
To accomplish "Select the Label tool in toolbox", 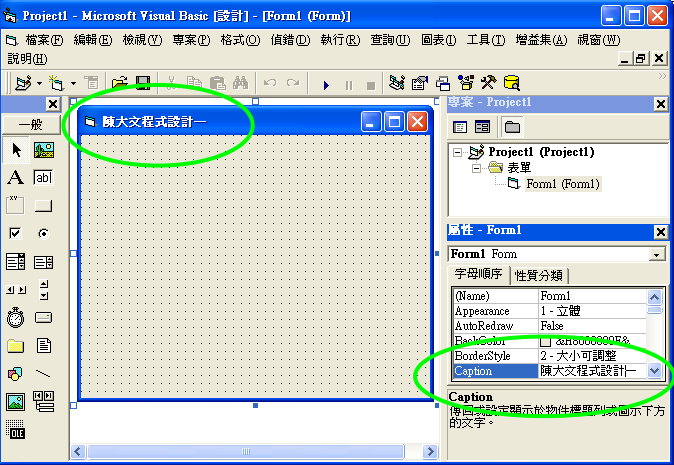I will [16, 178].
